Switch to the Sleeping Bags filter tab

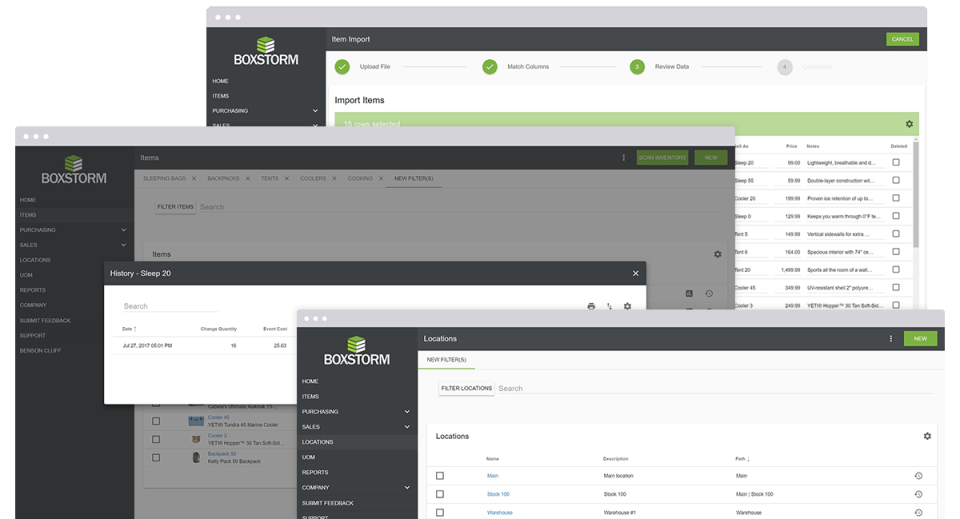click(x=164, y=179)
